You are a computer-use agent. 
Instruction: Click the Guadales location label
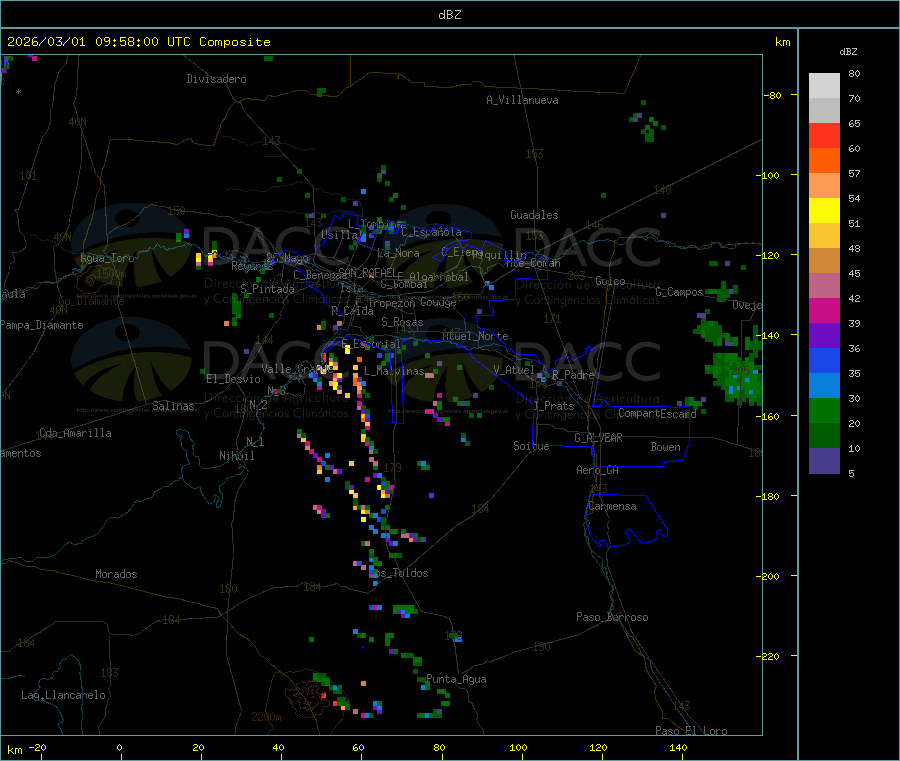tap(534, 215)
